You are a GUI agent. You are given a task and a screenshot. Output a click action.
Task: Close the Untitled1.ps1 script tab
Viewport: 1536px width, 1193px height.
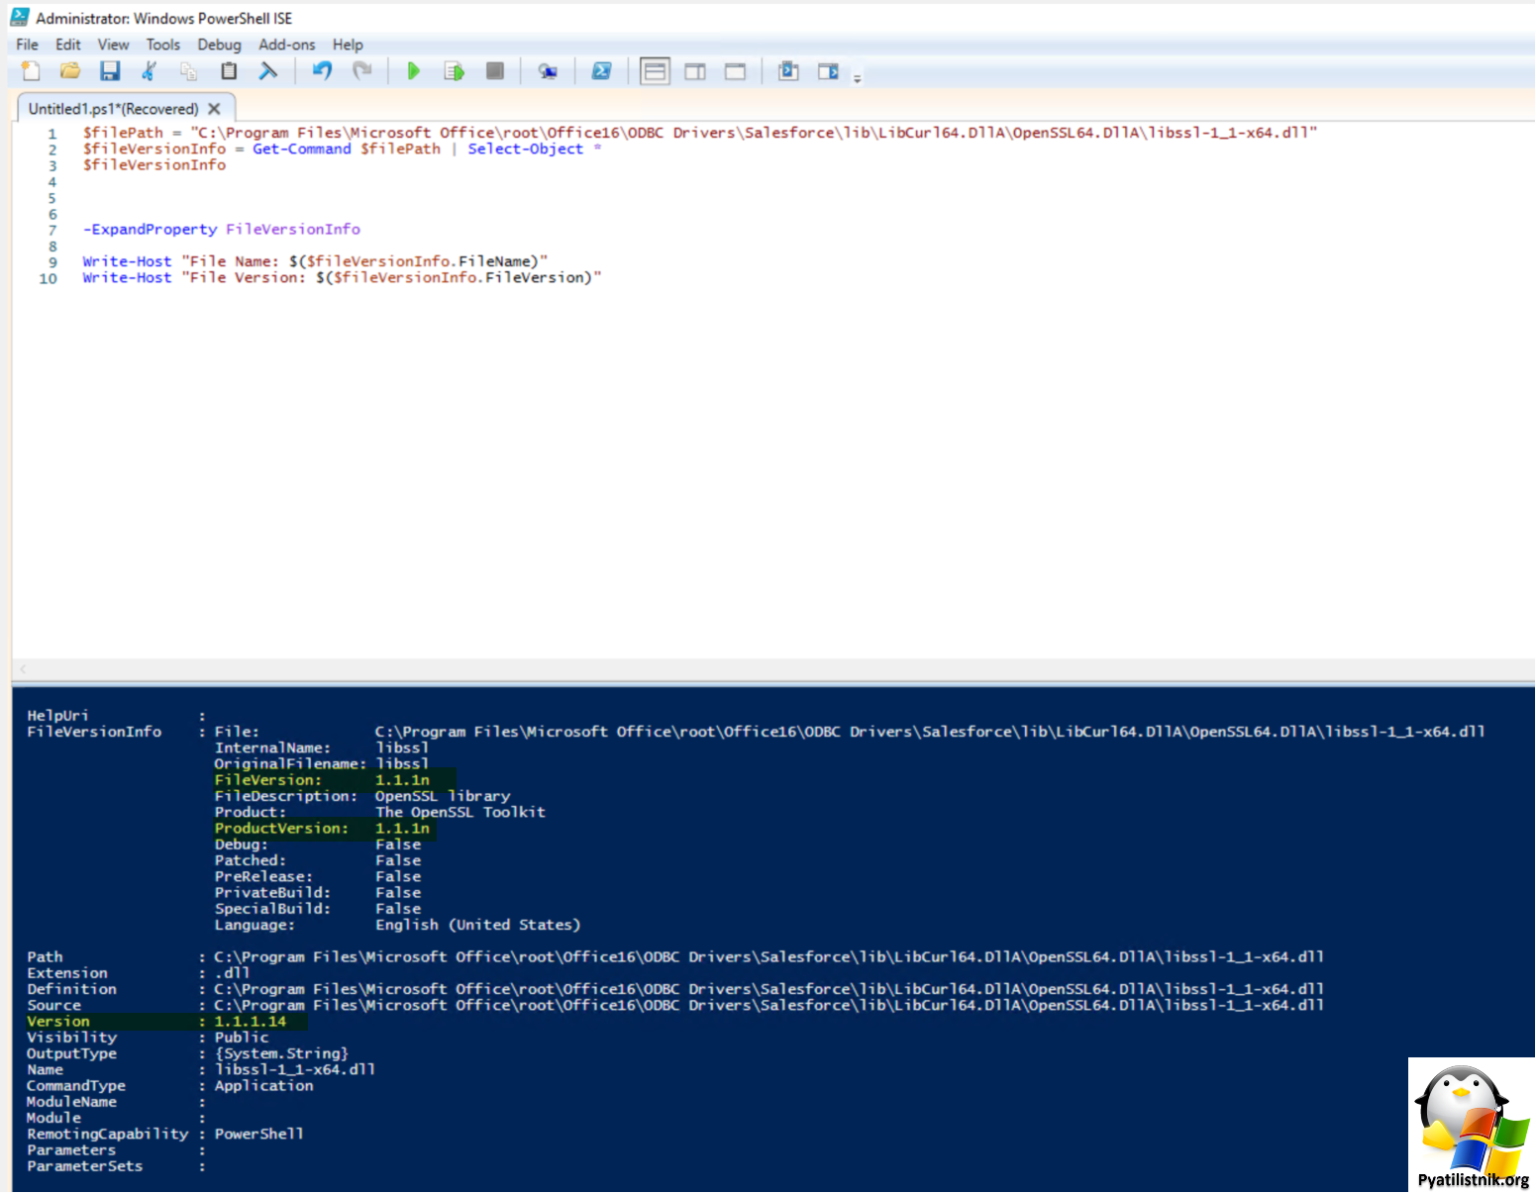[x=214, y=109]
